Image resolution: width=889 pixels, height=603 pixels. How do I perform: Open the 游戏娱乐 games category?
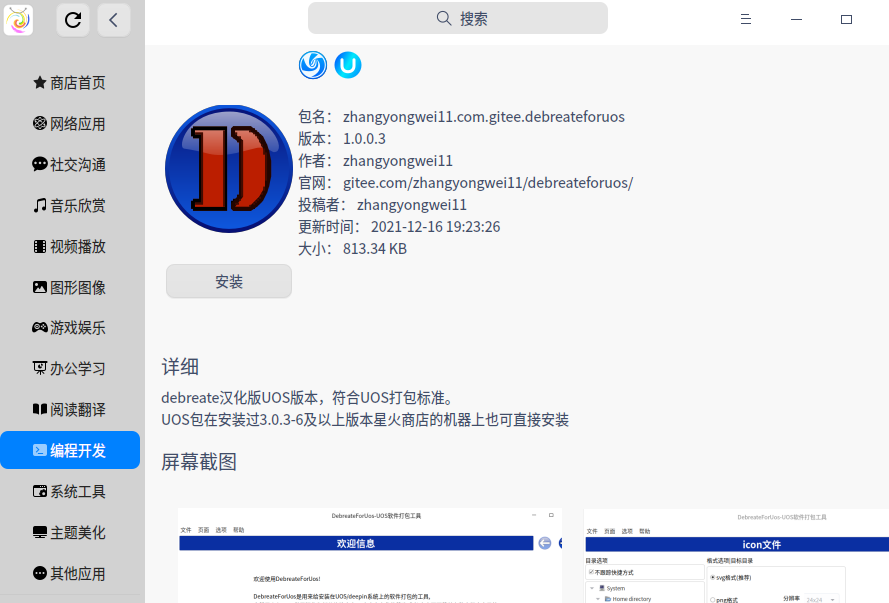(x=72, y=327)
